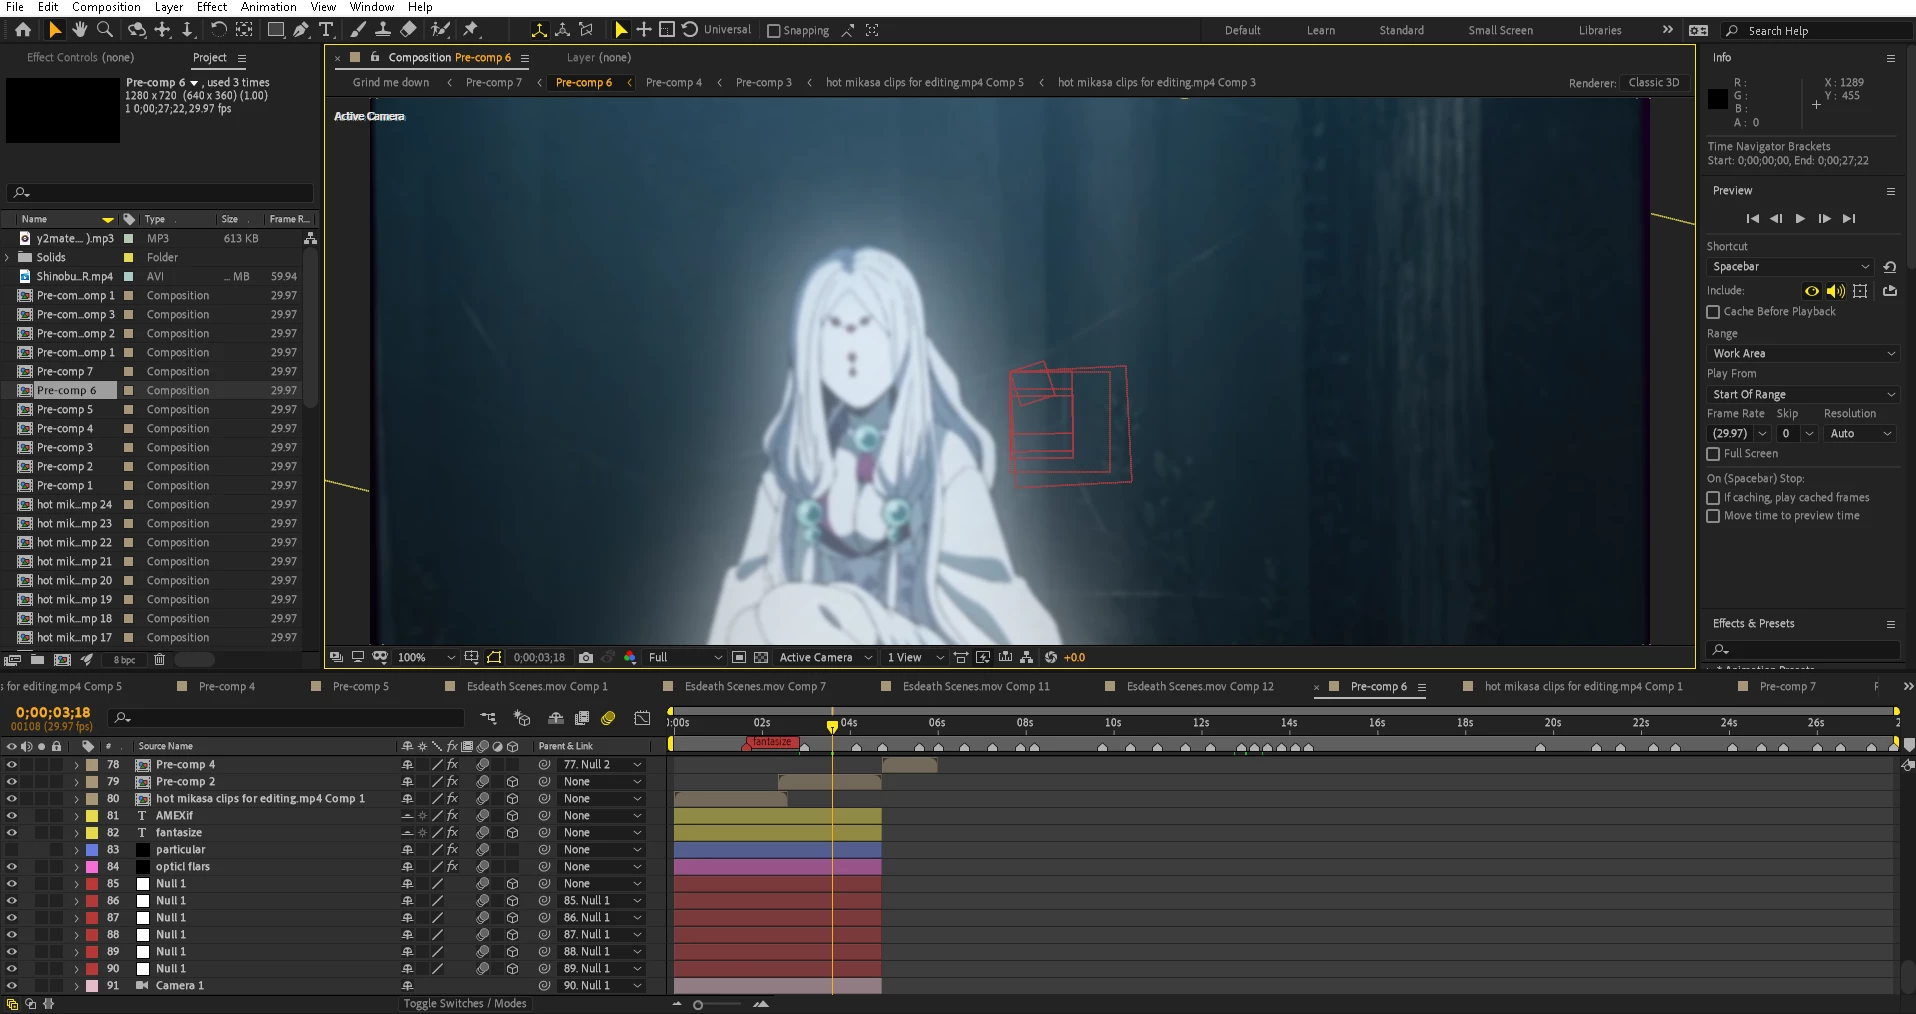
Task: Check 'If caching, play cached frames'
Action: (1713, 498)
